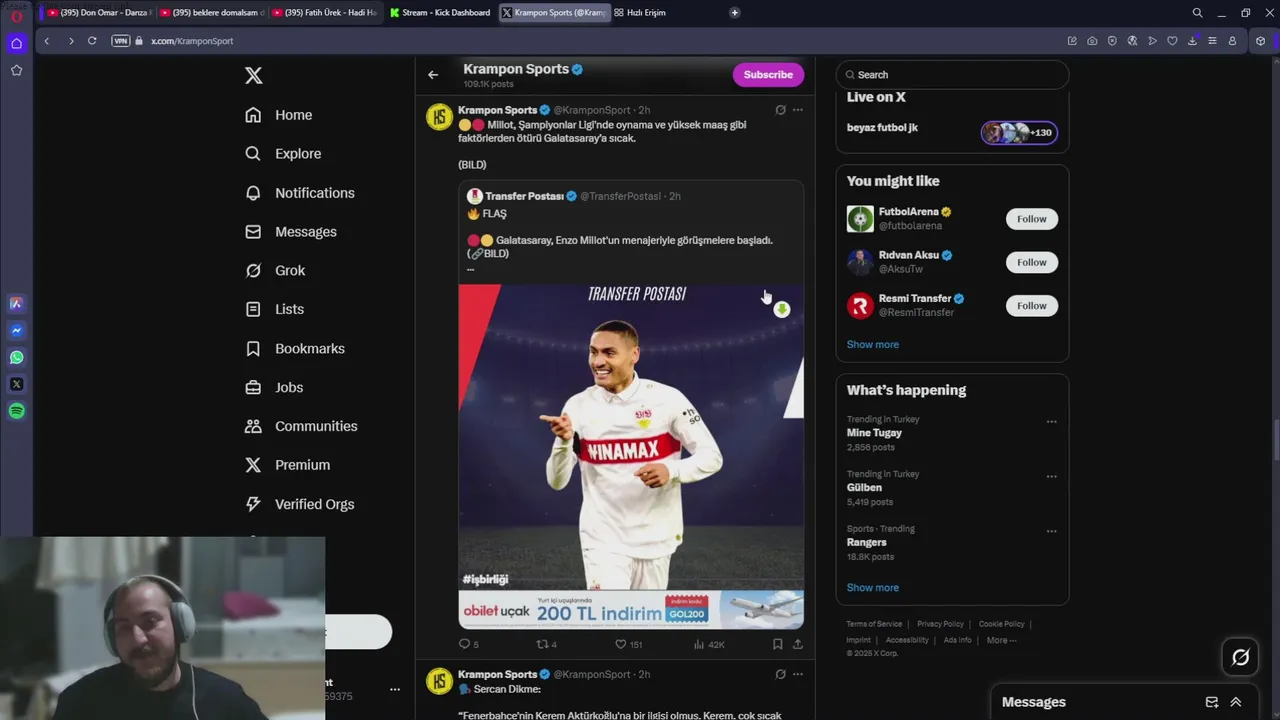Viewport: 1280px width, 720px height.
Task: Open Communities from the sidebar
Action: click(301, 426)
